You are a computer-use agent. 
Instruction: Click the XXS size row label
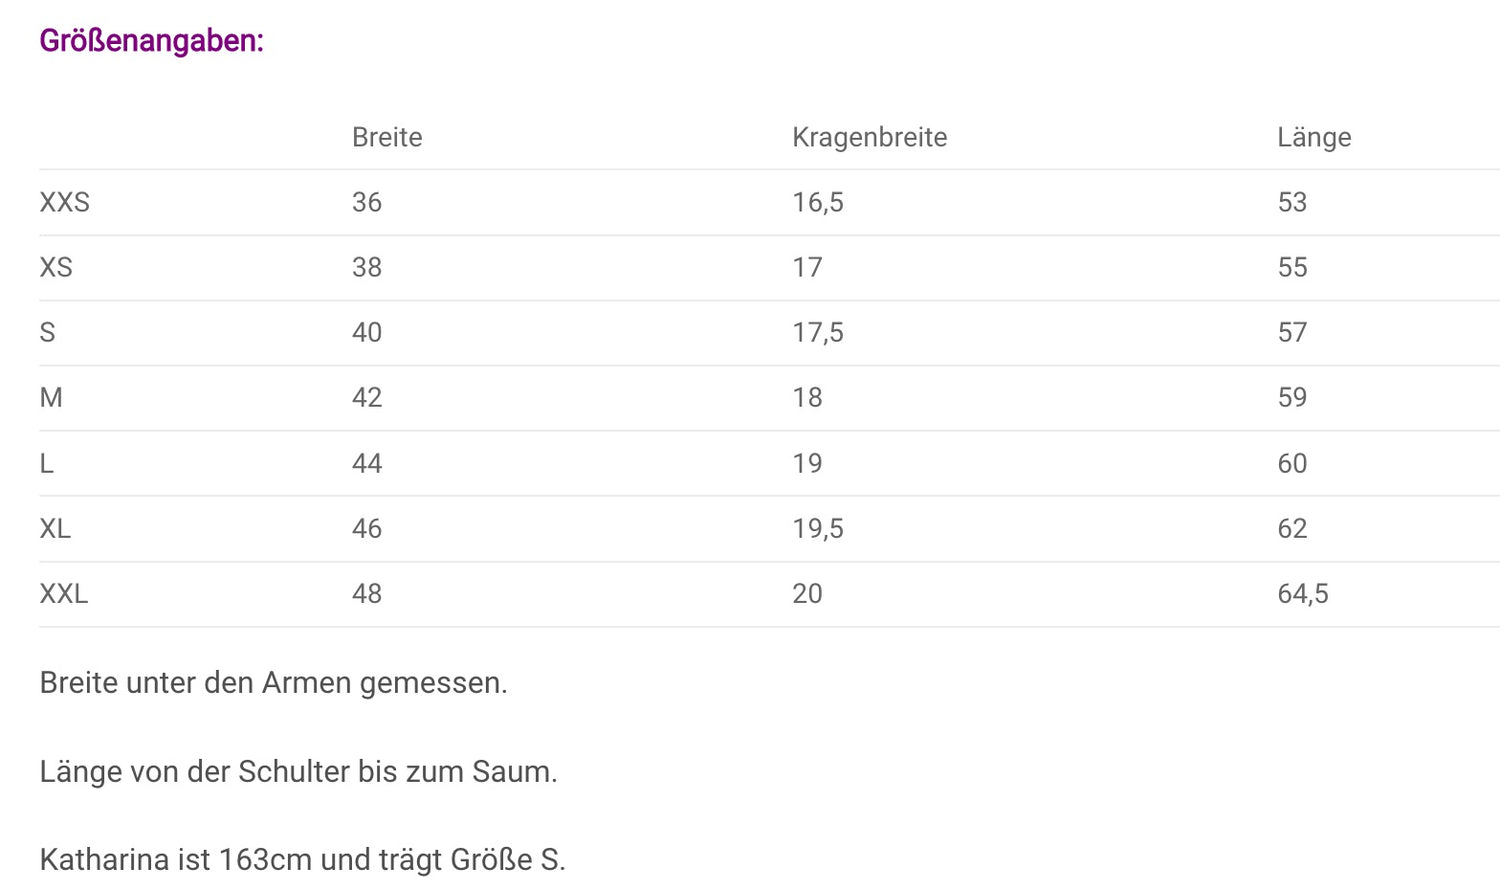[x=64, y=202]
